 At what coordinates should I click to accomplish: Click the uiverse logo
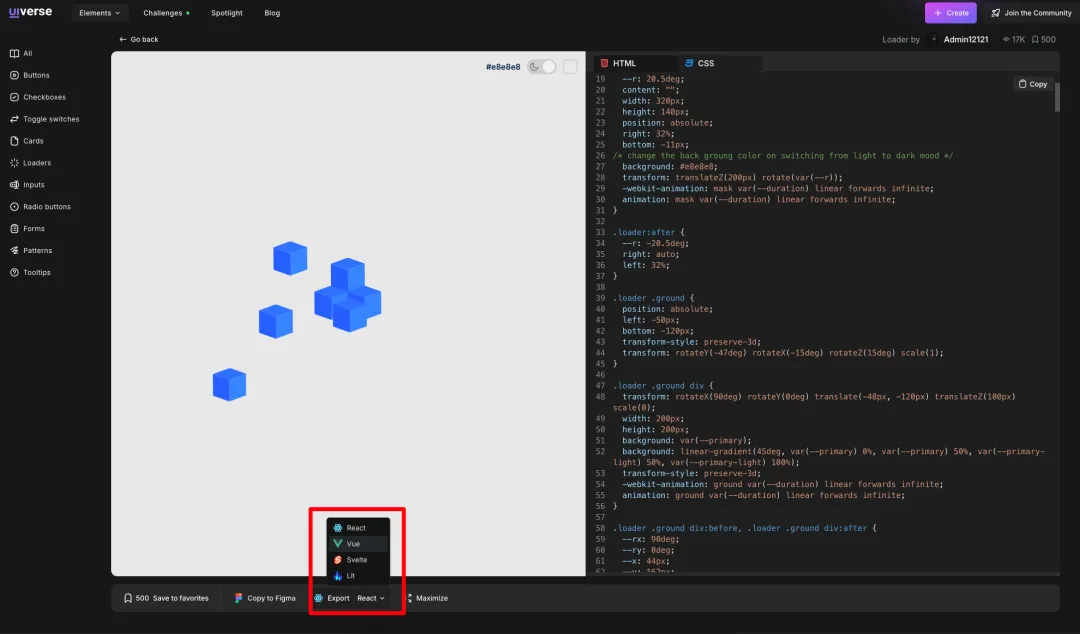32,13
